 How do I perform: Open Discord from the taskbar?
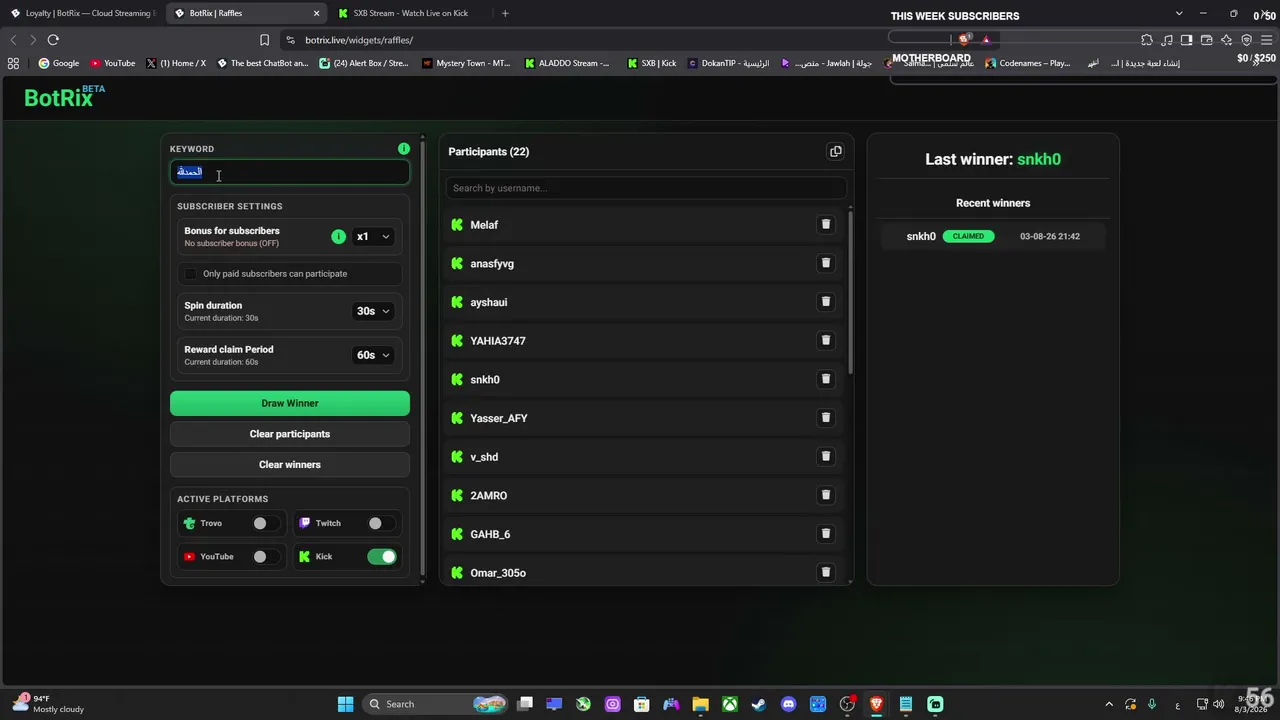tap(788, 704)
